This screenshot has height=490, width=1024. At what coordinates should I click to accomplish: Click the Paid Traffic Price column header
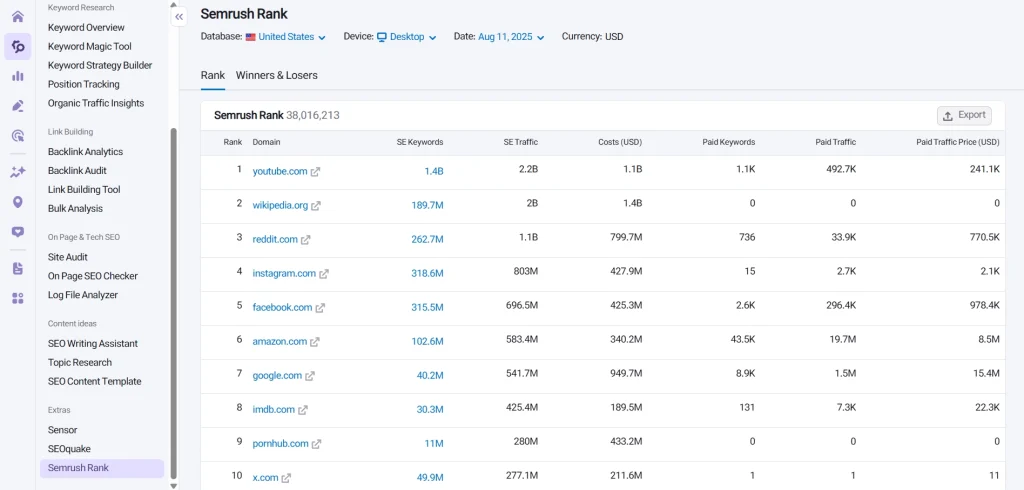pyautogui.click(x=957, y=142)
